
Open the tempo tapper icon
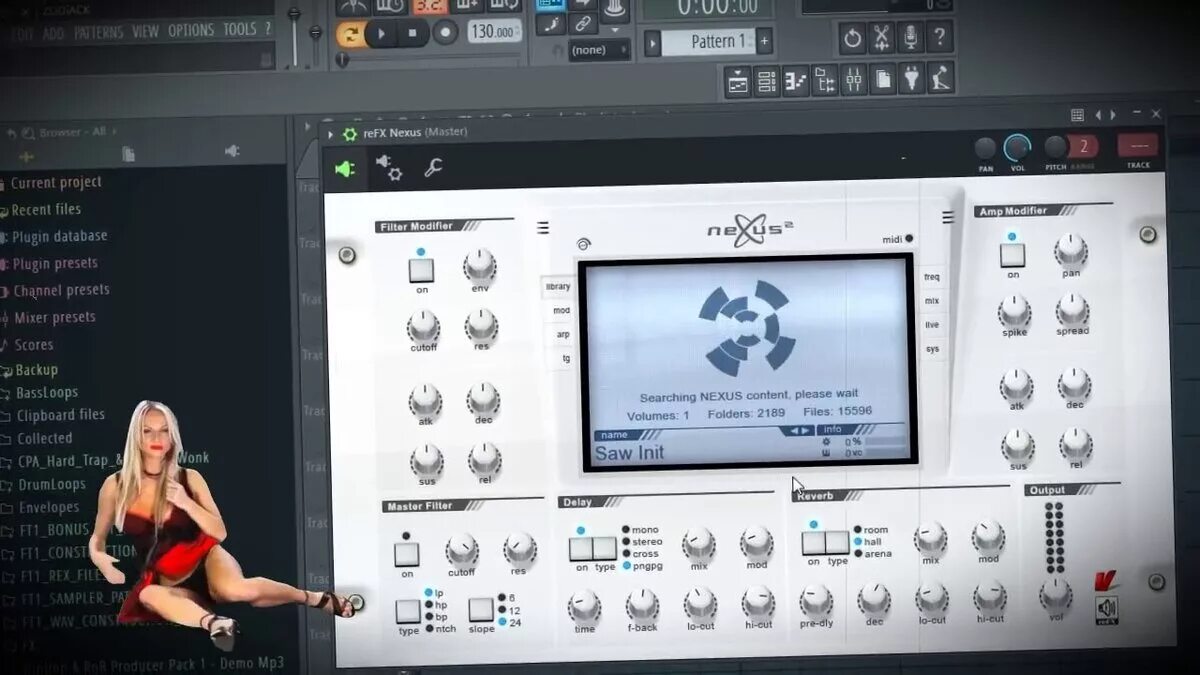[x=940, y=79]
